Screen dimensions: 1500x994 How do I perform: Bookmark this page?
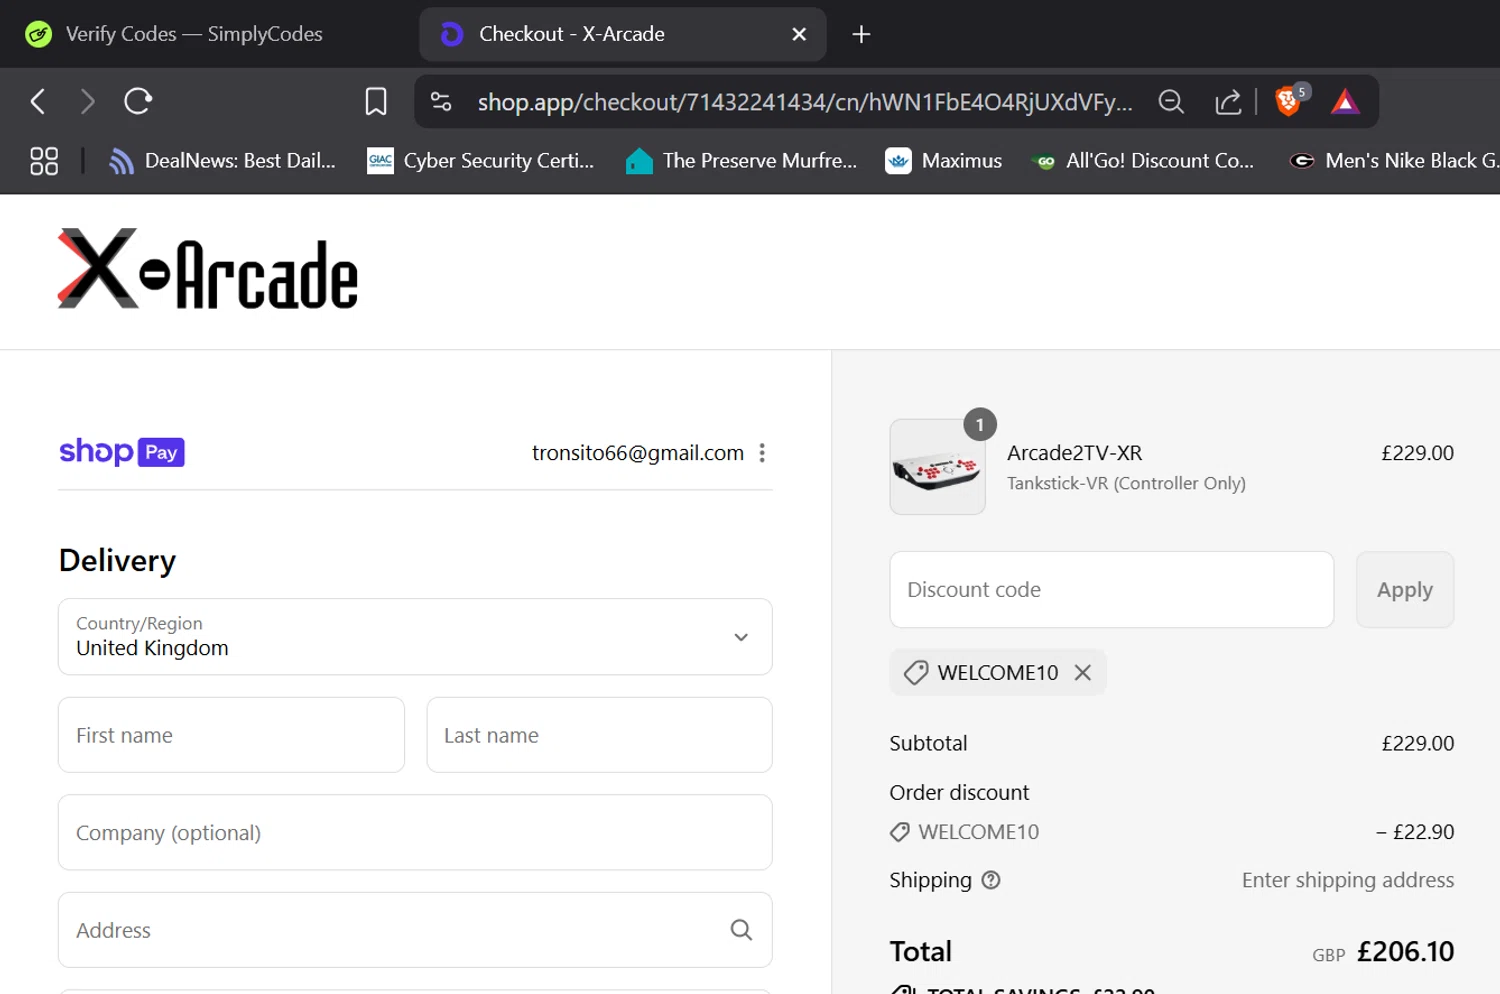pos(376,101)
